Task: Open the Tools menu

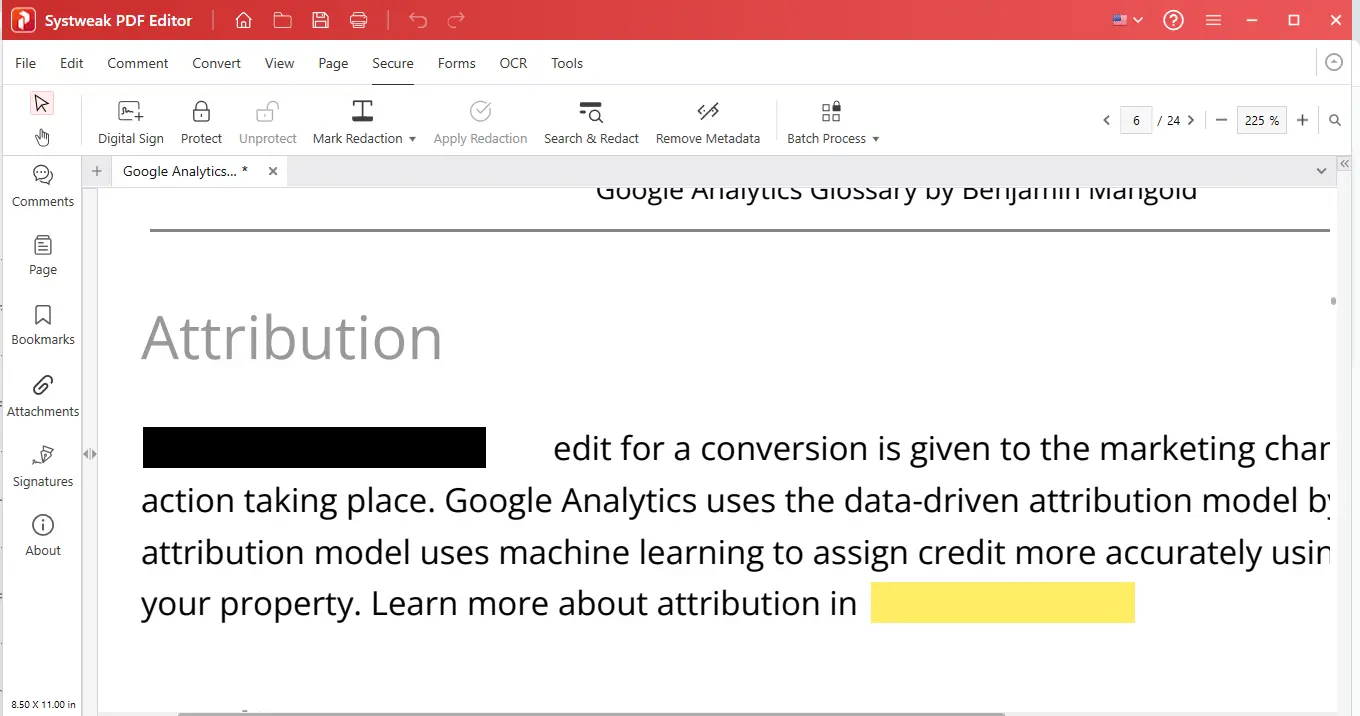Action: point(567,63)
